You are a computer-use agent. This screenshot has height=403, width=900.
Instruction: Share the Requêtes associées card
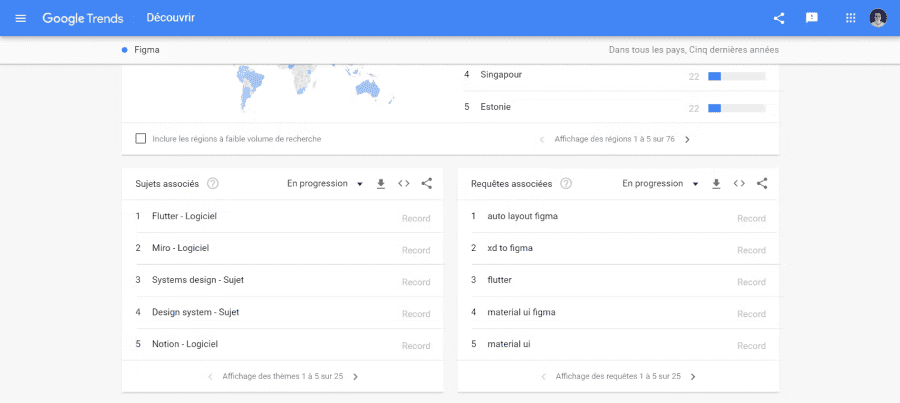coord(762,184)
